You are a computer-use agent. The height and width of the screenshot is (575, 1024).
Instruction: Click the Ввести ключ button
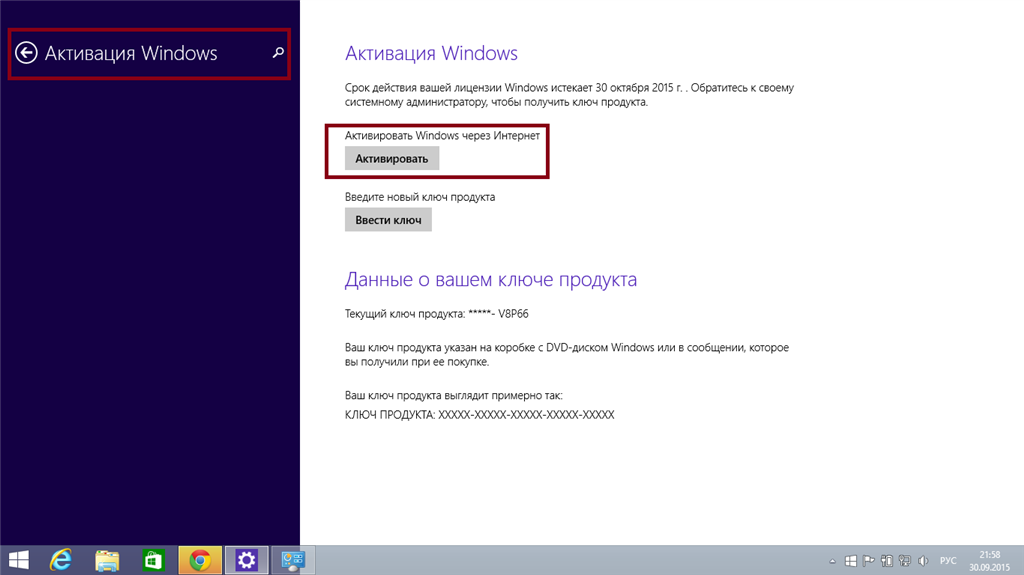click(388, 220)
